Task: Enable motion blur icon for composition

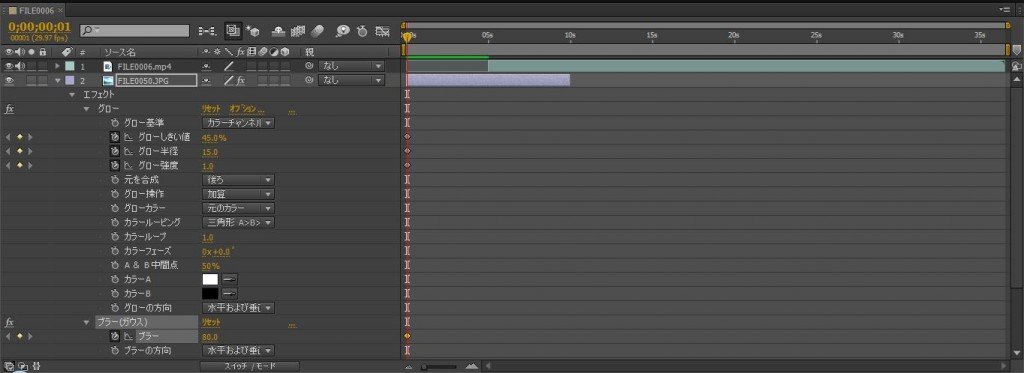Action: tap(317, 31)
